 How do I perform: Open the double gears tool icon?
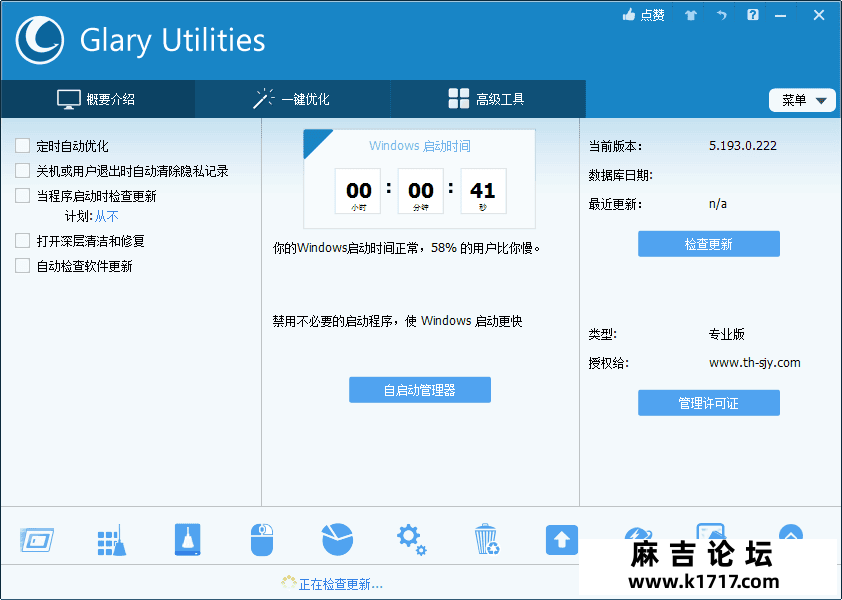pyautogui.click(x=411, y=540)
